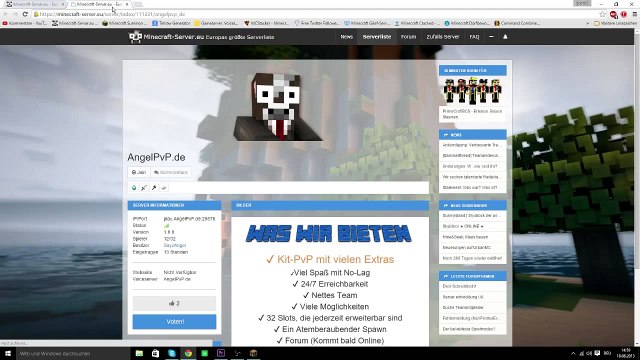The width and height of the screenshot is (640, 360).
Task: Click the voice server value beside Voiceserver
Action: tap(177, 279)
